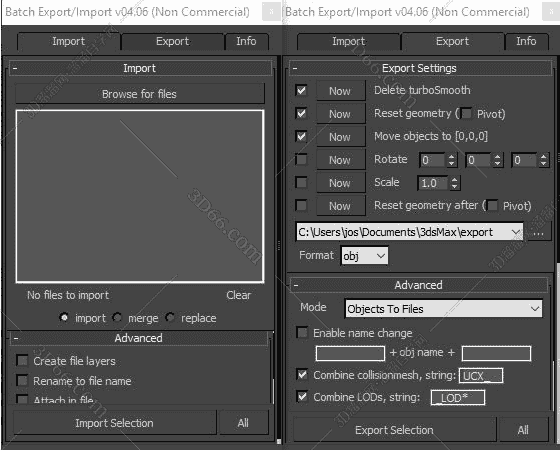Uncheck Move objects to [0,0,0] checkbox
The width and height of the screenshot is (560, 450).
301,136
